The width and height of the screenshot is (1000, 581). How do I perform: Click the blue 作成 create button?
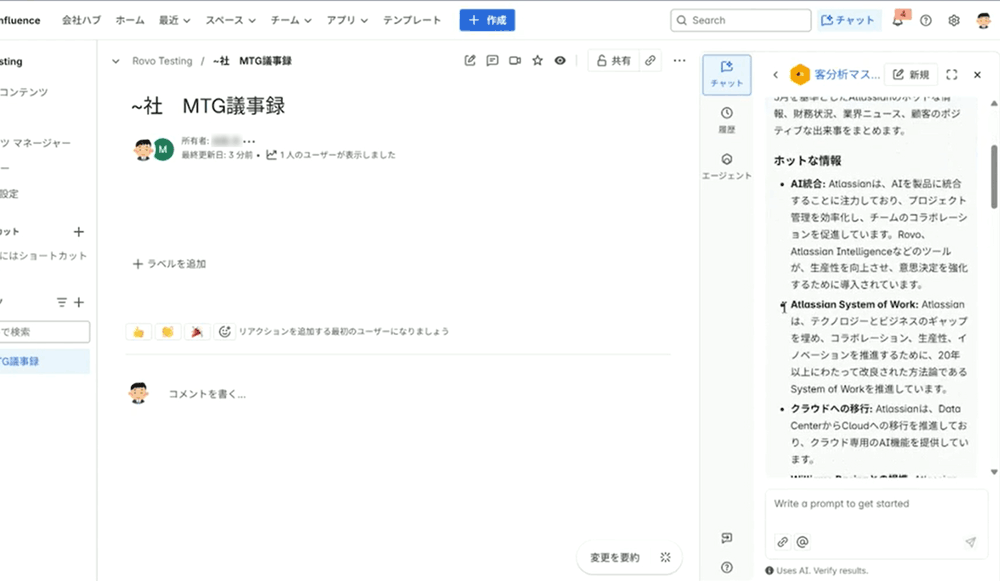coord(487,20)
